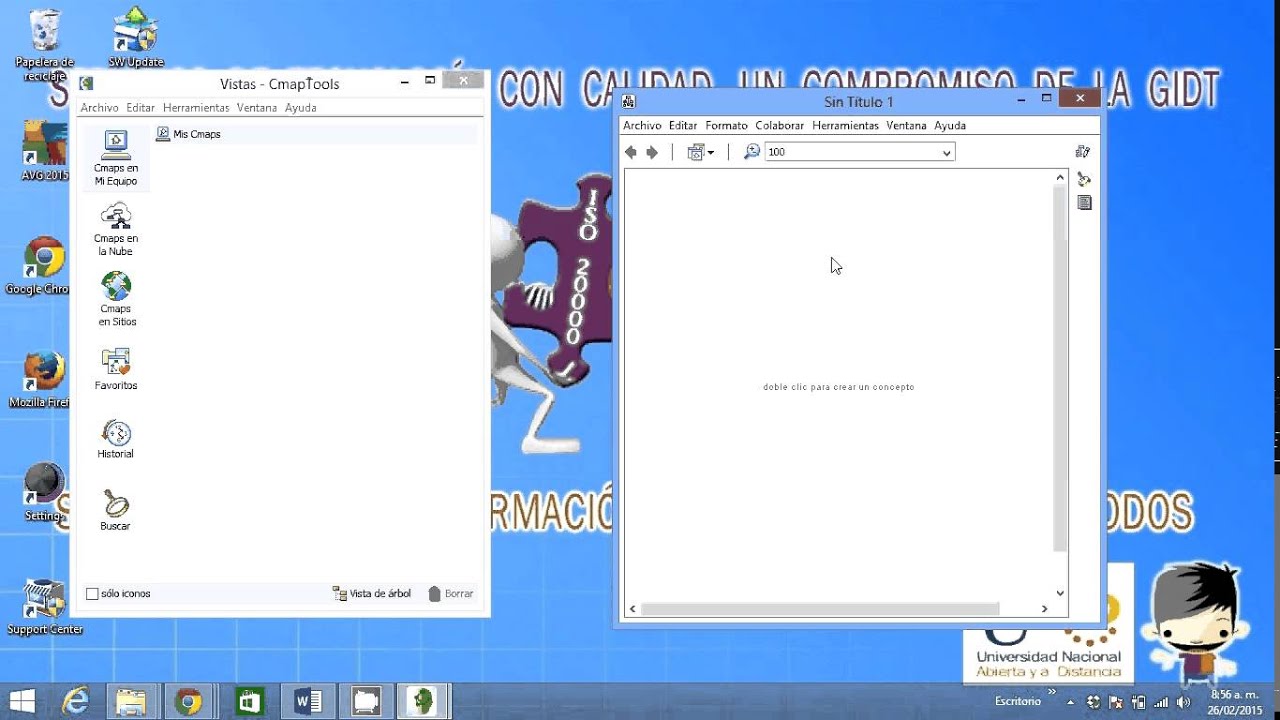This screenshot has width=1280, height=720.
Task: Maximize the Sin Título 1 window
Action: [x=1046, y=98]
